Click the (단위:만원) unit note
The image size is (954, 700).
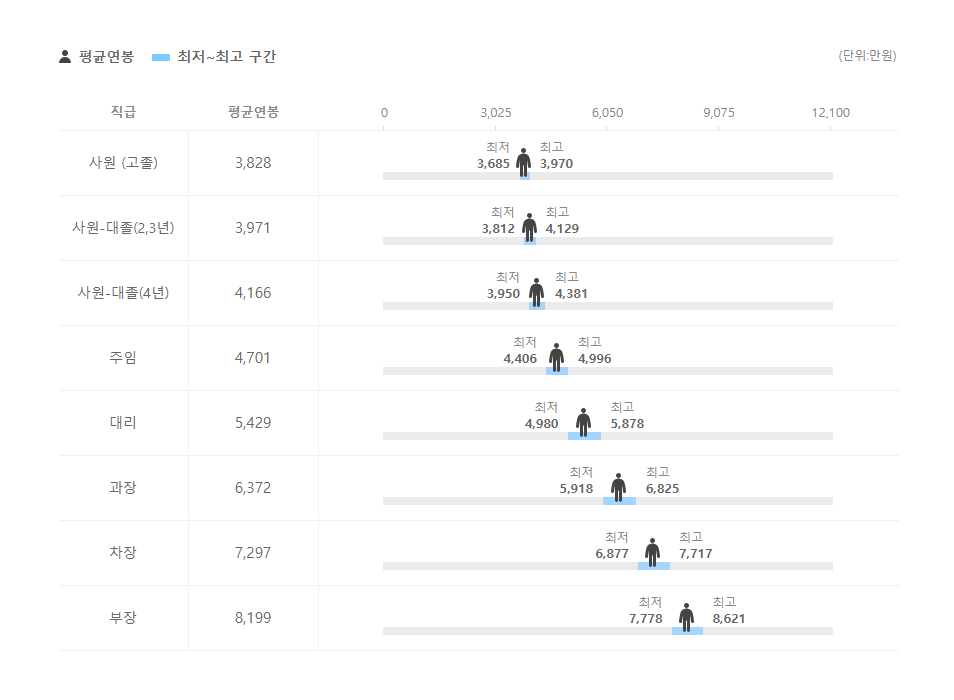pyautogui.click(x=867, y=56)
